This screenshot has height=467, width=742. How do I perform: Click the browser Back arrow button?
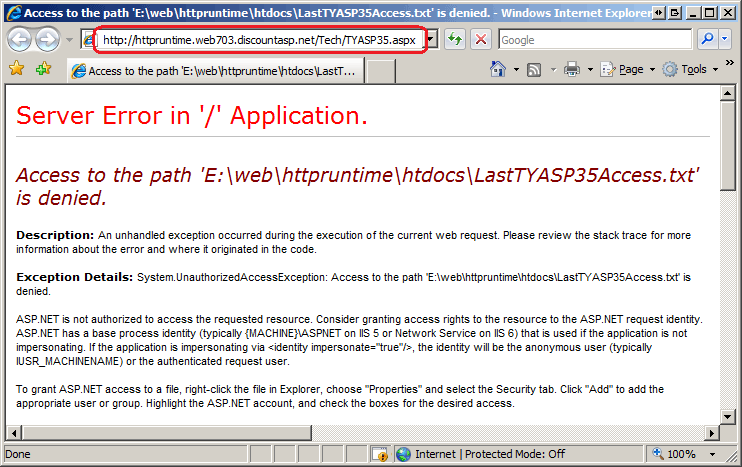[x=19, y=40]
